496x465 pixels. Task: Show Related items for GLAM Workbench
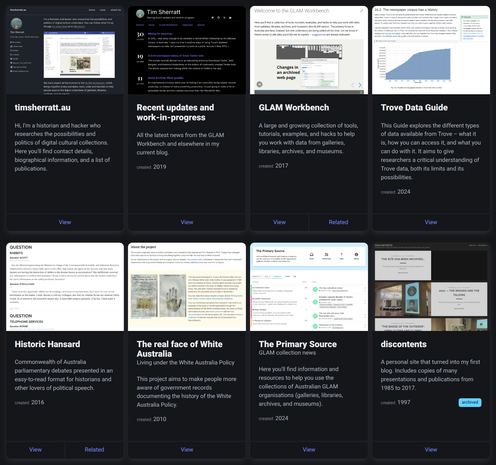(338, 222)
